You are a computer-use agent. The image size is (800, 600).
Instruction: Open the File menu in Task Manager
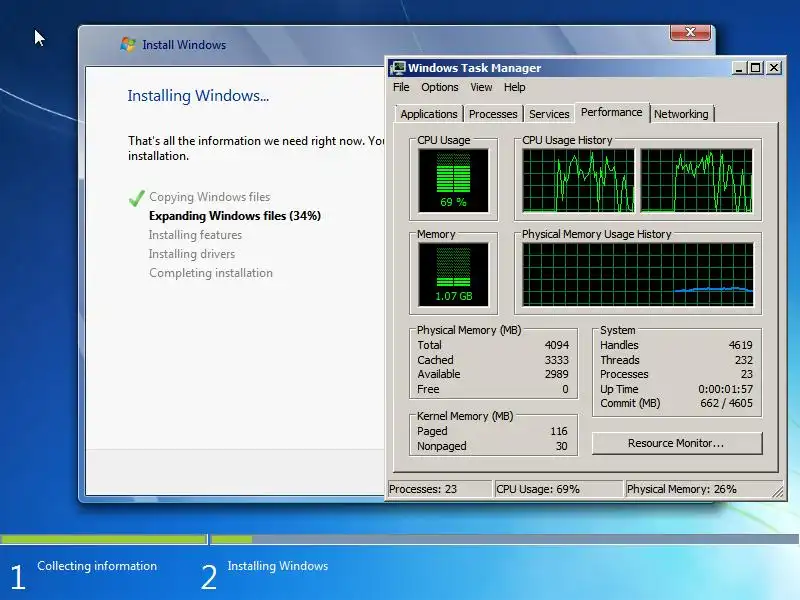click(x=401, y=87)
